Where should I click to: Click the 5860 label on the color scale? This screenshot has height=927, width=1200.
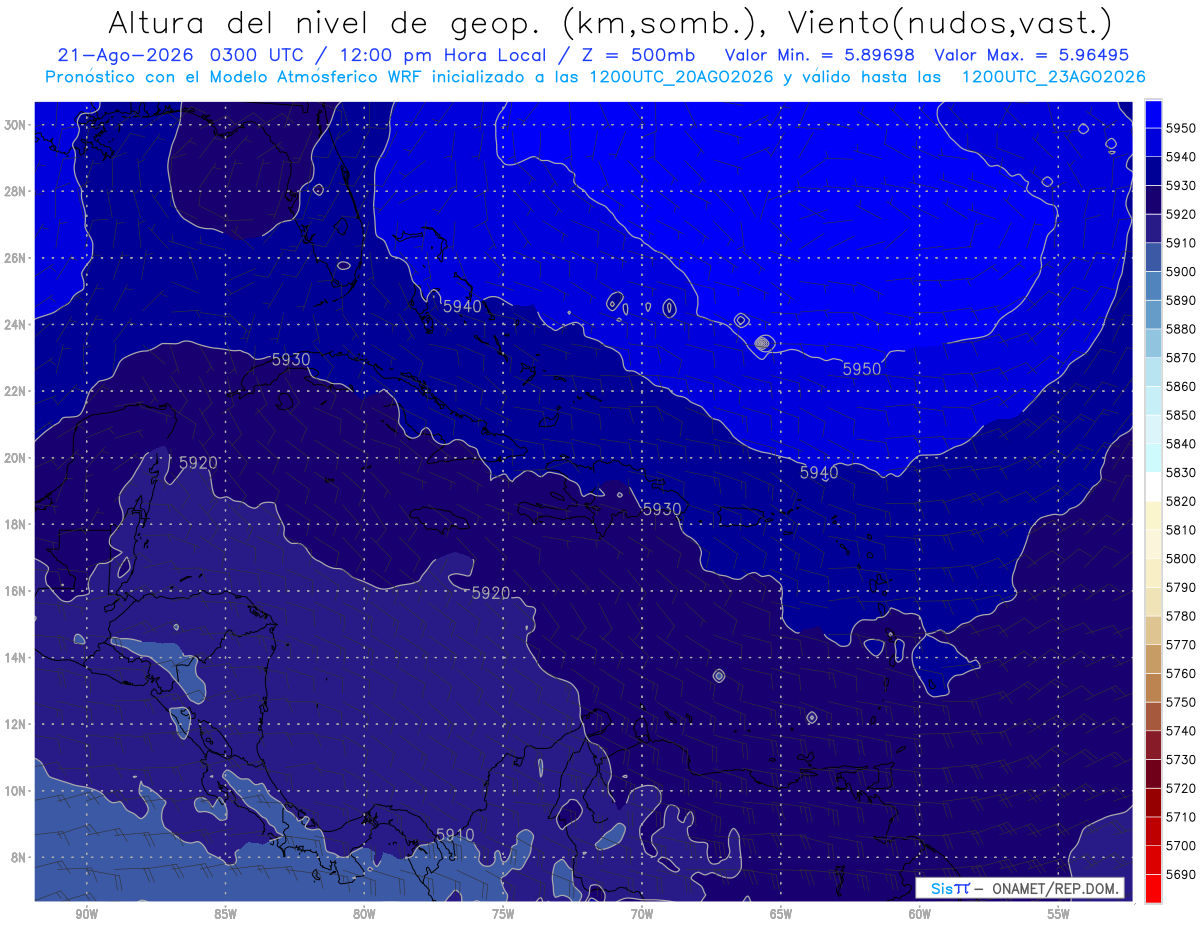pyautogui.click(x=1181, y=386)
